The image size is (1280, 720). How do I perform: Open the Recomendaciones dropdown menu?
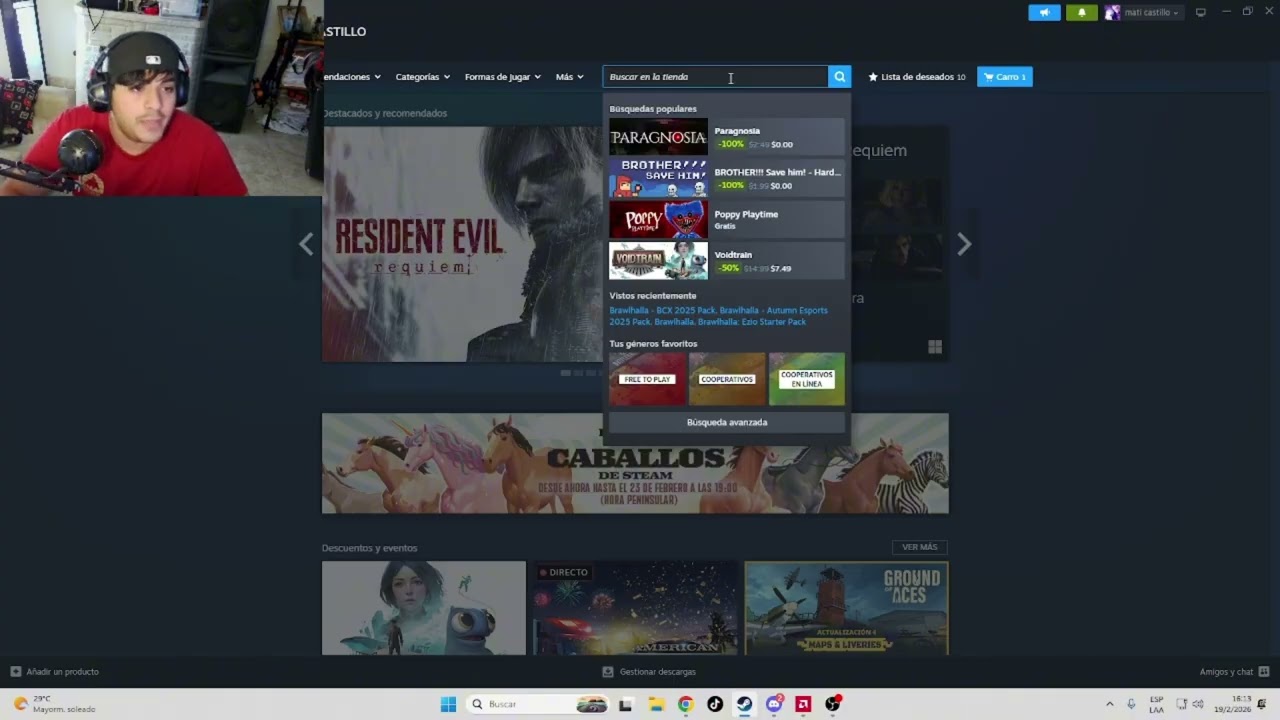point(351,77)
